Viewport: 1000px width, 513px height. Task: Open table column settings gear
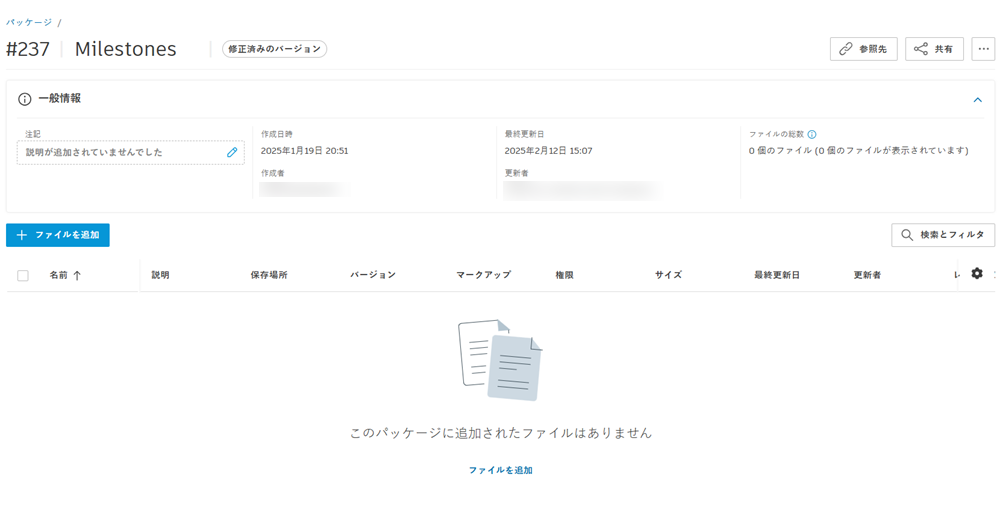(x=977, y=274)
